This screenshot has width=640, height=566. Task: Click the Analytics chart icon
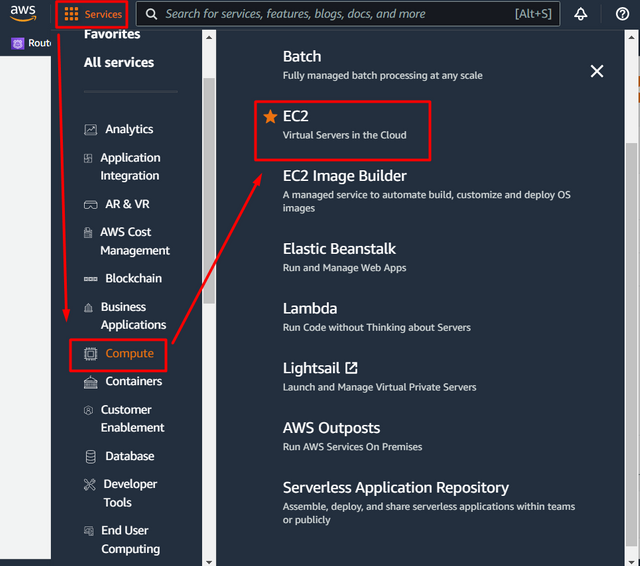tap(91, 130)
